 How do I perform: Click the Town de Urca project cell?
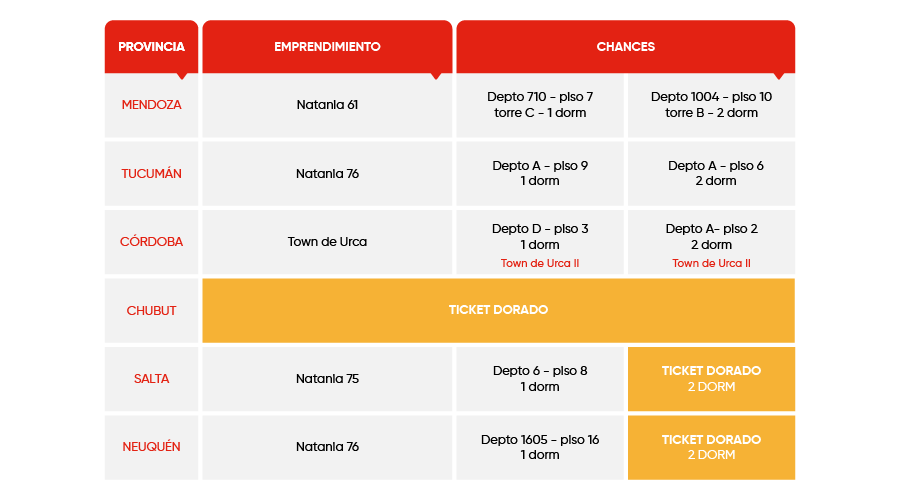[x=327, y=242]
